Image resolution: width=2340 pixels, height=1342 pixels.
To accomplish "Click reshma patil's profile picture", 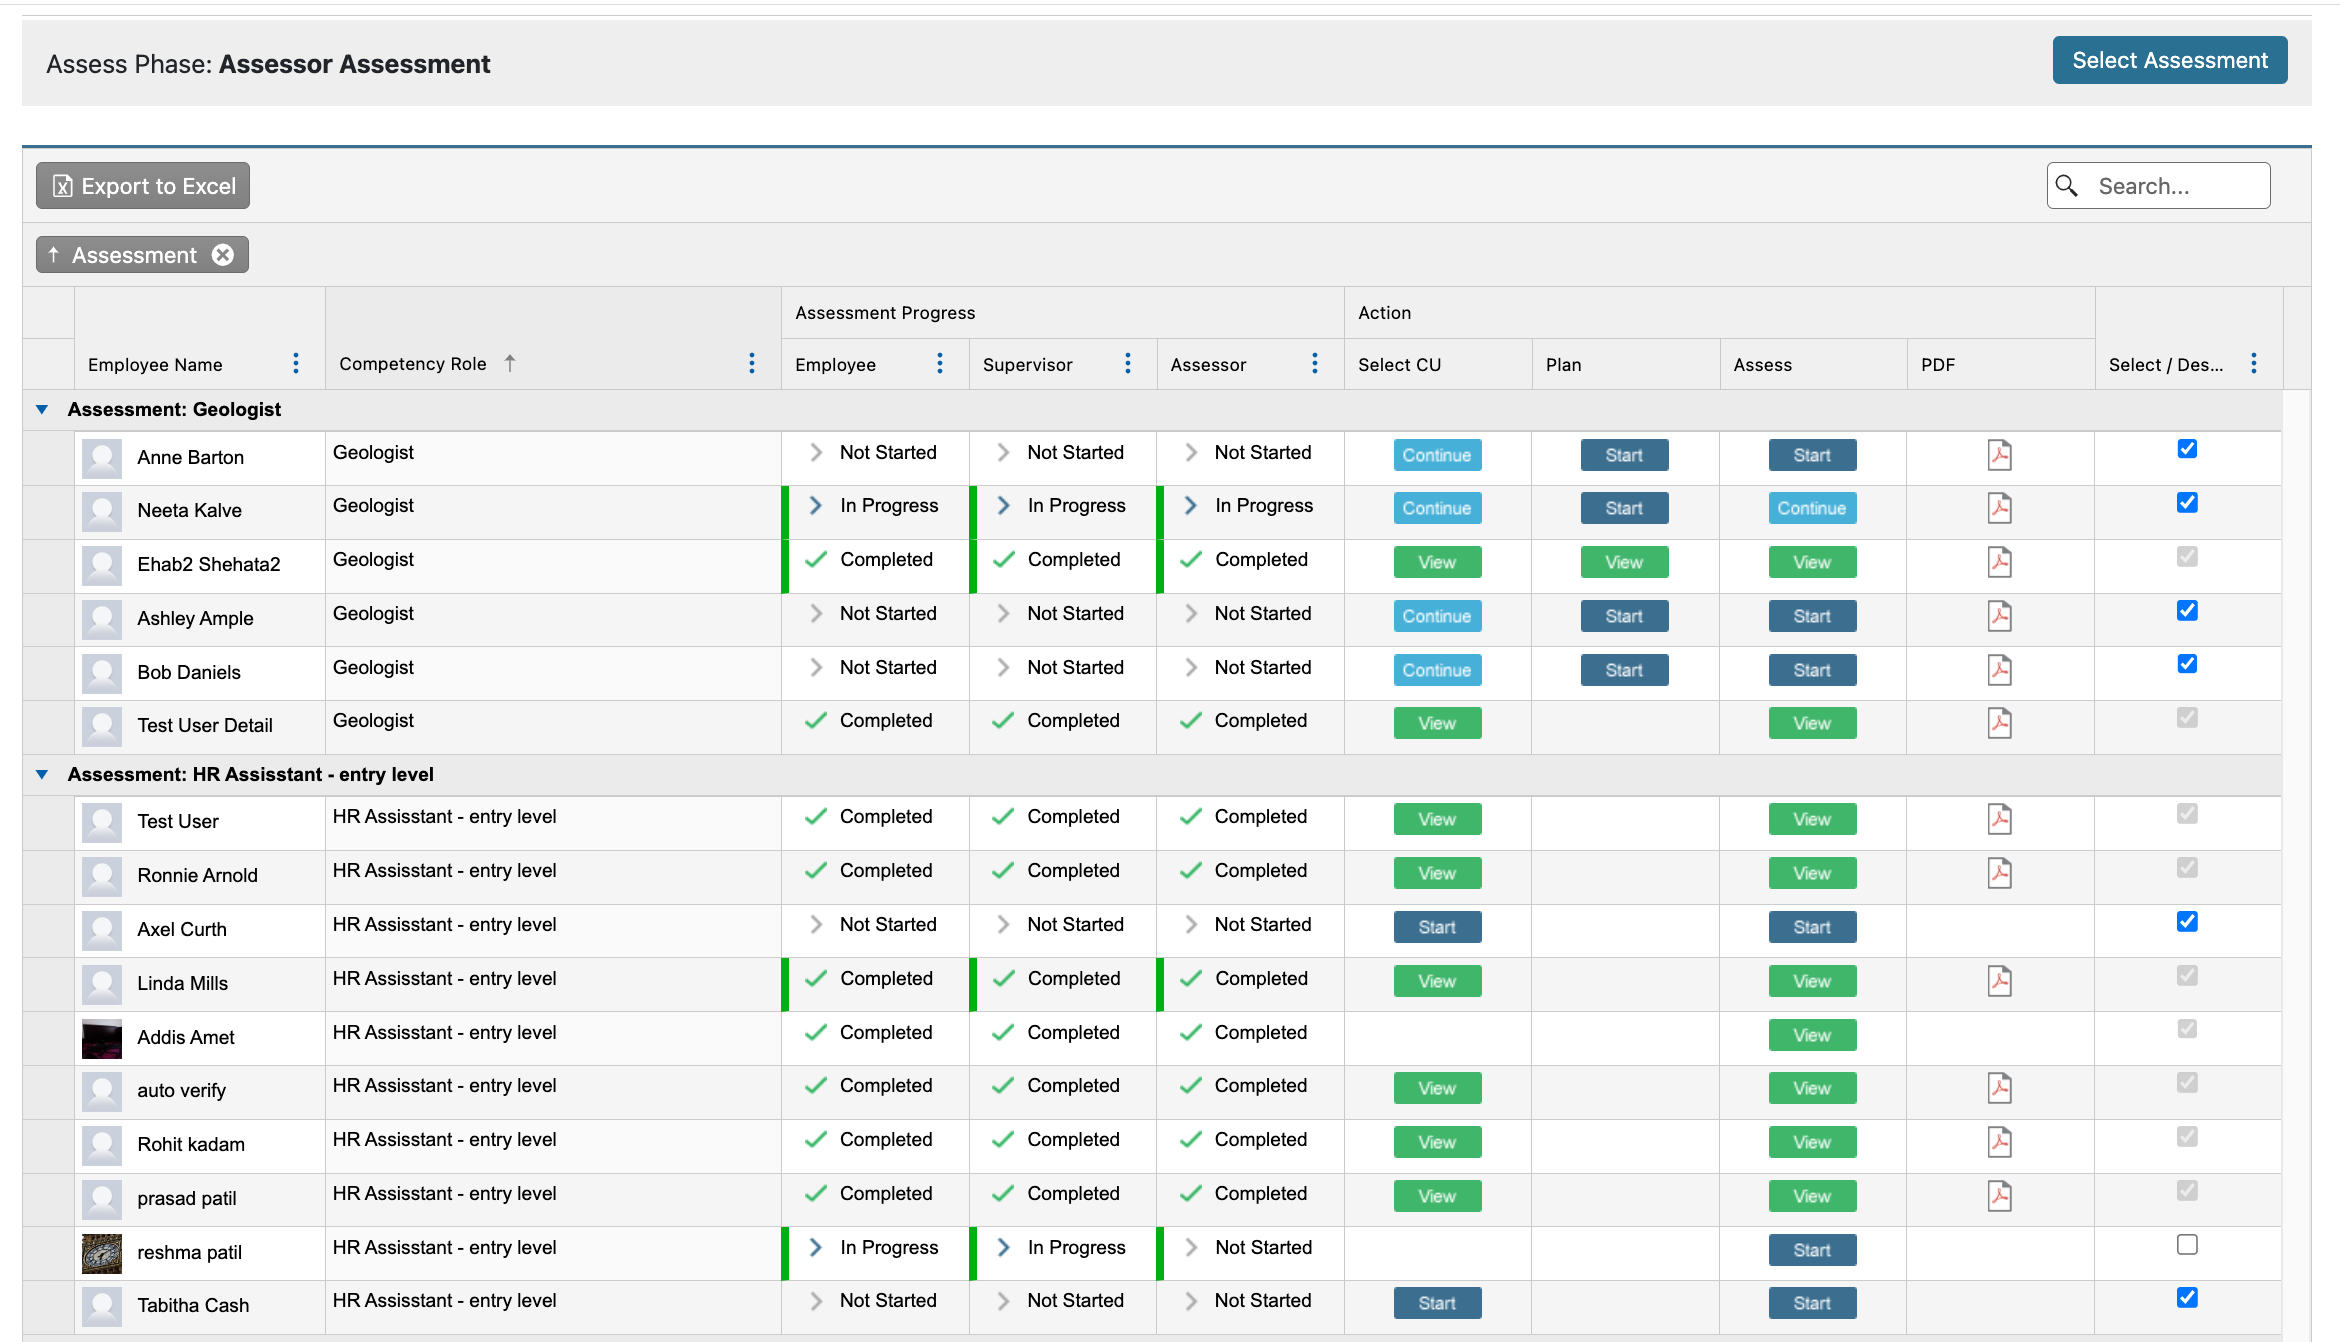I will tap(101, 1253).
